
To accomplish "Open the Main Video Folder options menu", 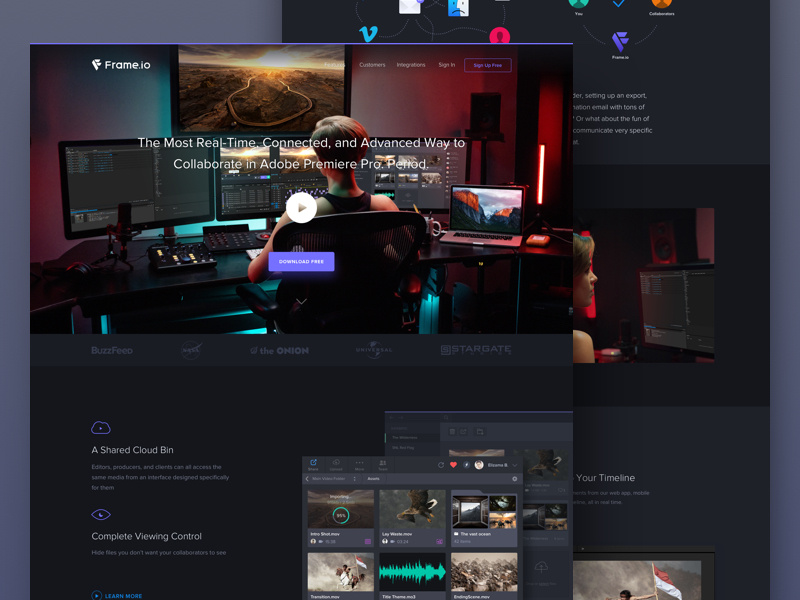I will (354, 477).
